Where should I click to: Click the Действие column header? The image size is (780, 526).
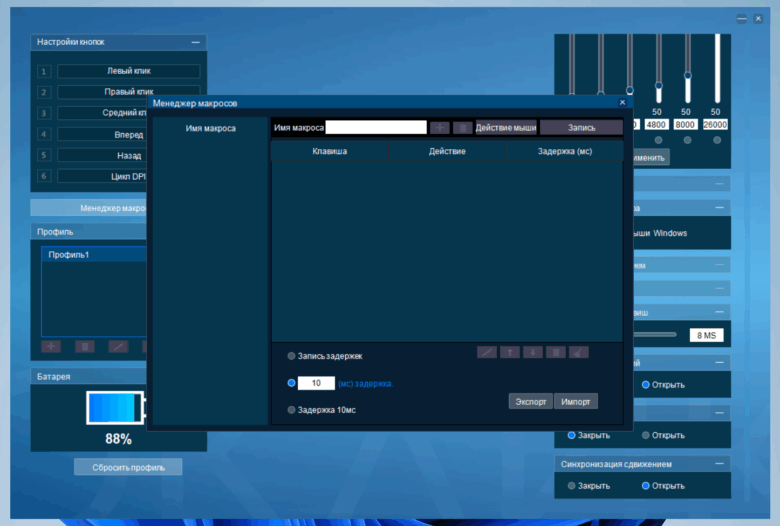[447, 151]
